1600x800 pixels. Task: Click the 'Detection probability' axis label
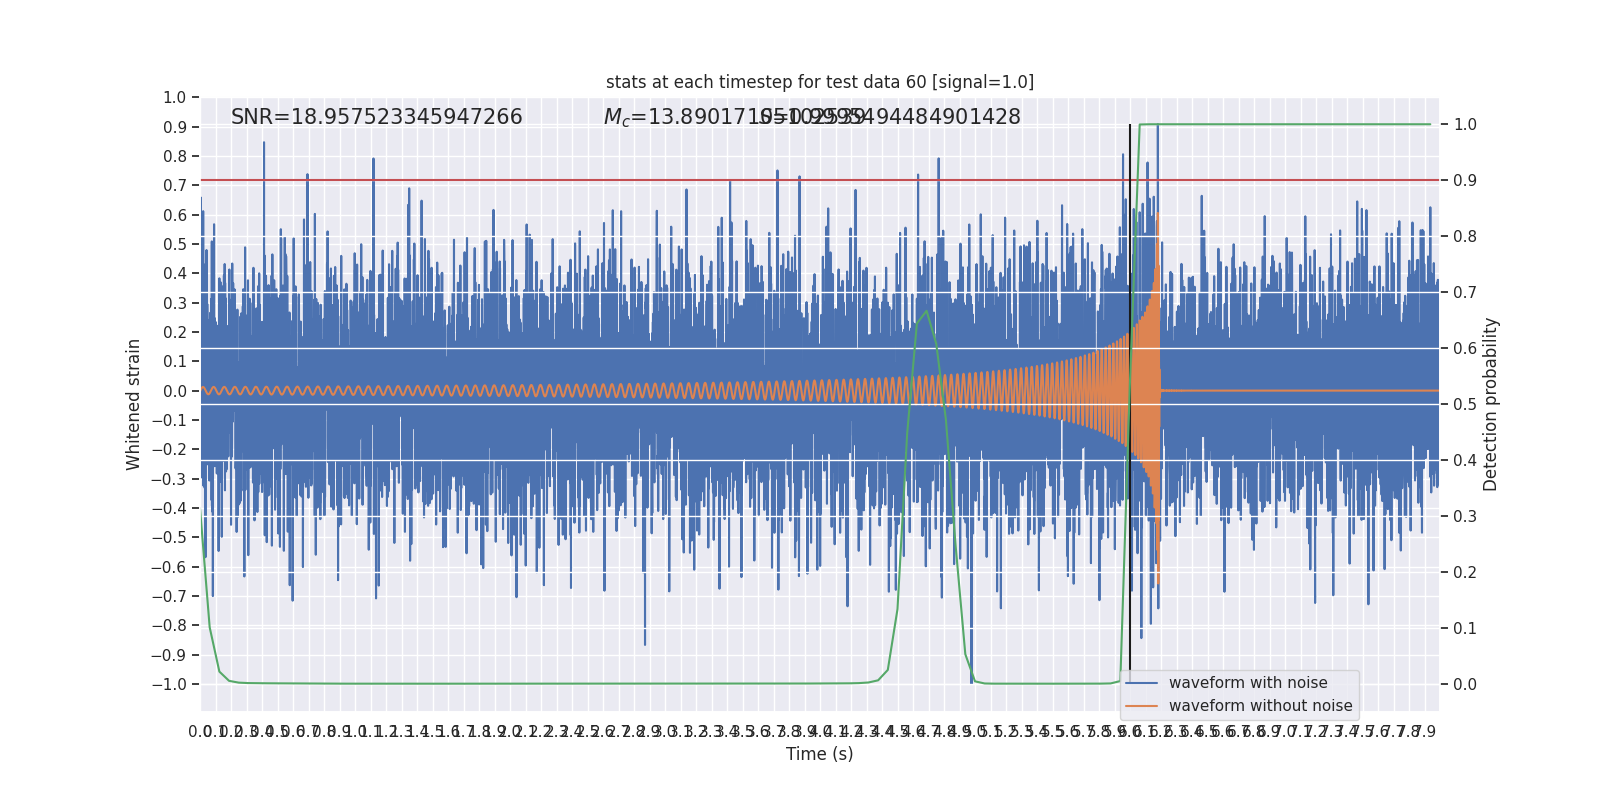(1491, 405)
